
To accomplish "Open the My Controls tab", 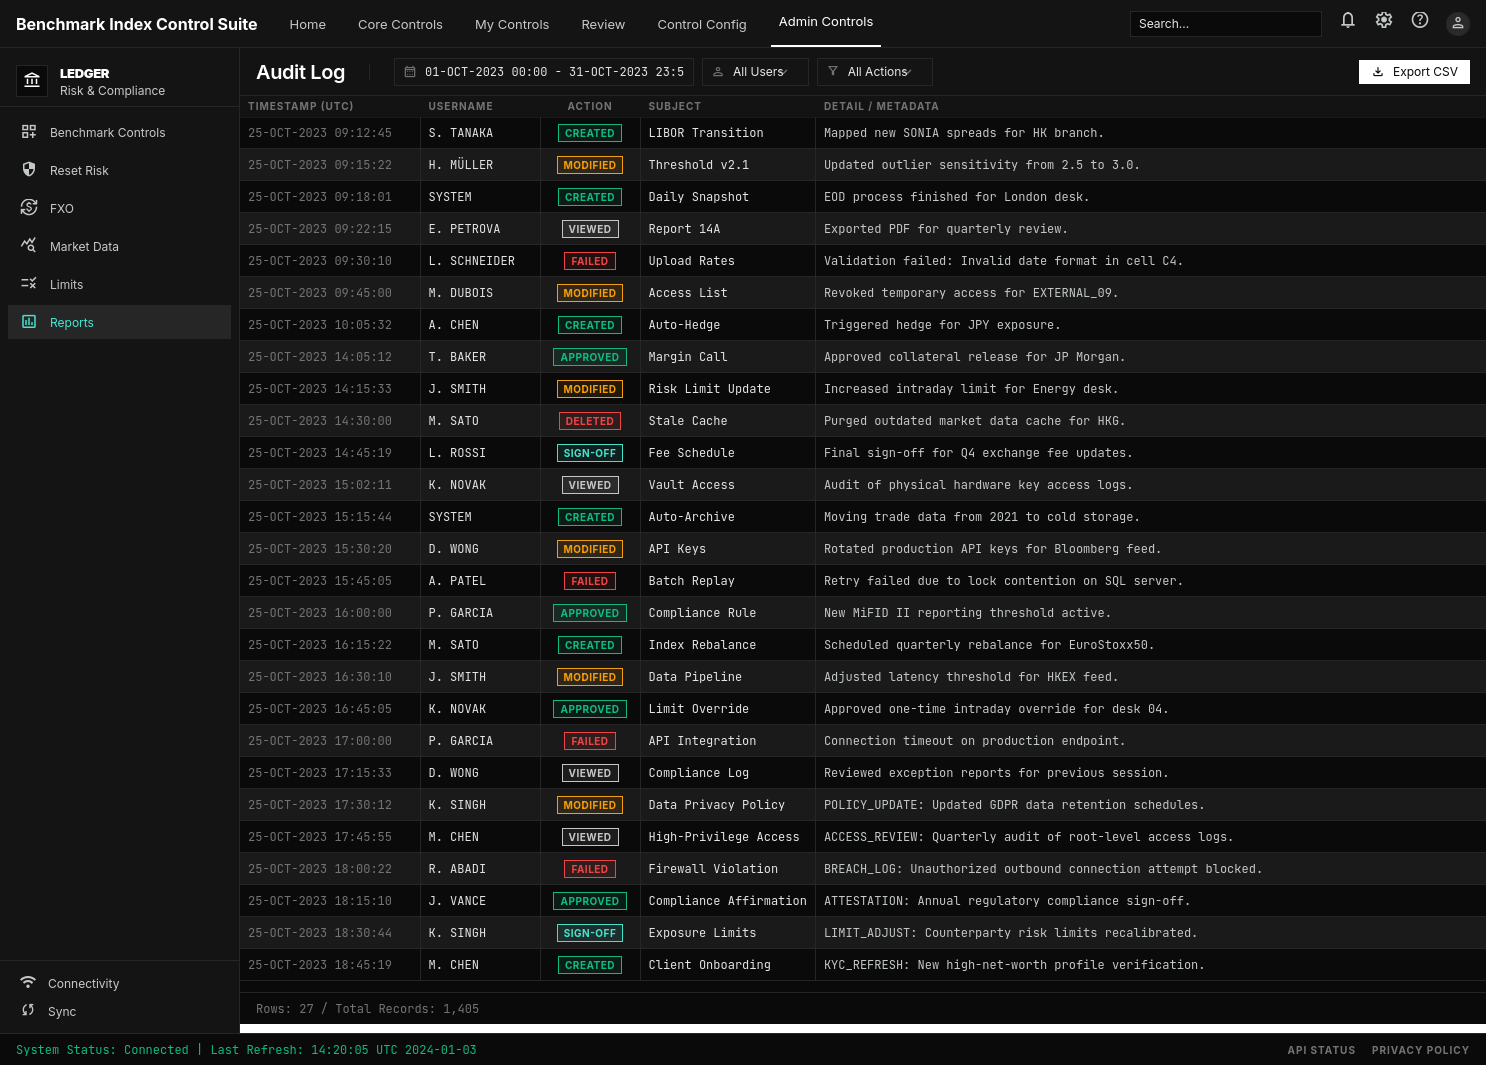I will [x=512, y=24].
